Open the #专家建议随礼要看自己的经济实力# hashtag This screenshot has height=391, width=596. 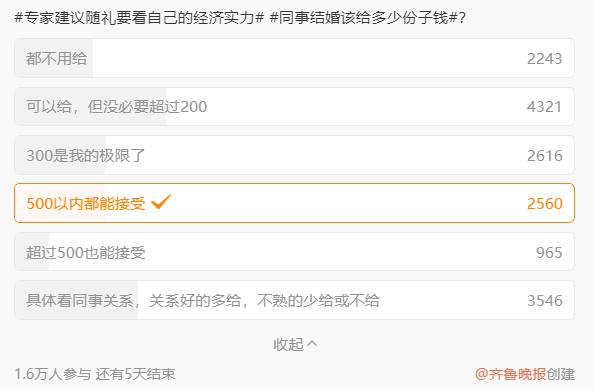pos(139,18)
